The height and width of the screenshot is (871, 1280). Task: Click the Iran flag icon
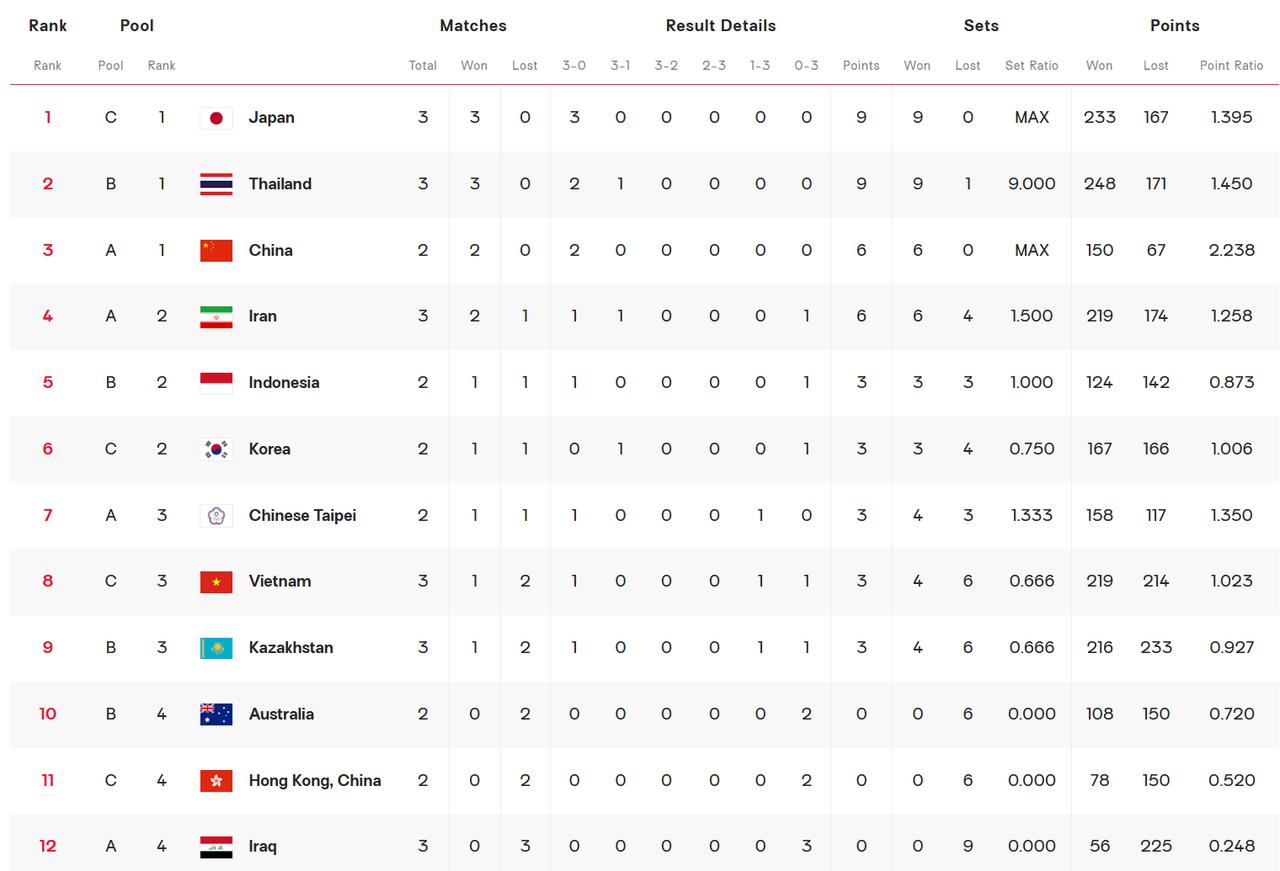point(216,316)
